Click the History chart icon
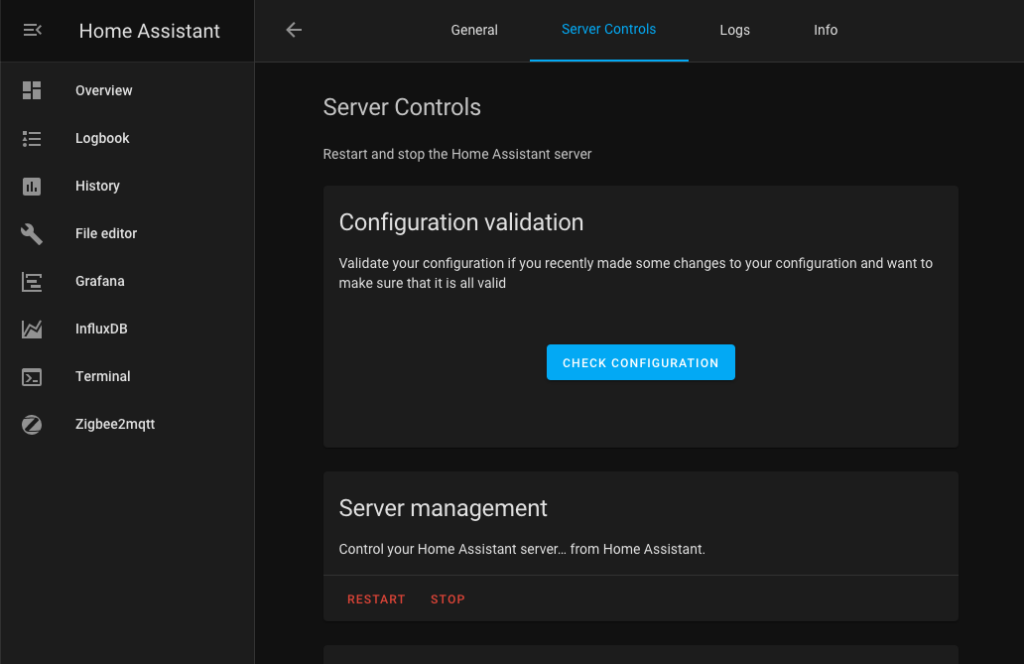Viewport: 1024px width, 664px height. tap(31, 186)
